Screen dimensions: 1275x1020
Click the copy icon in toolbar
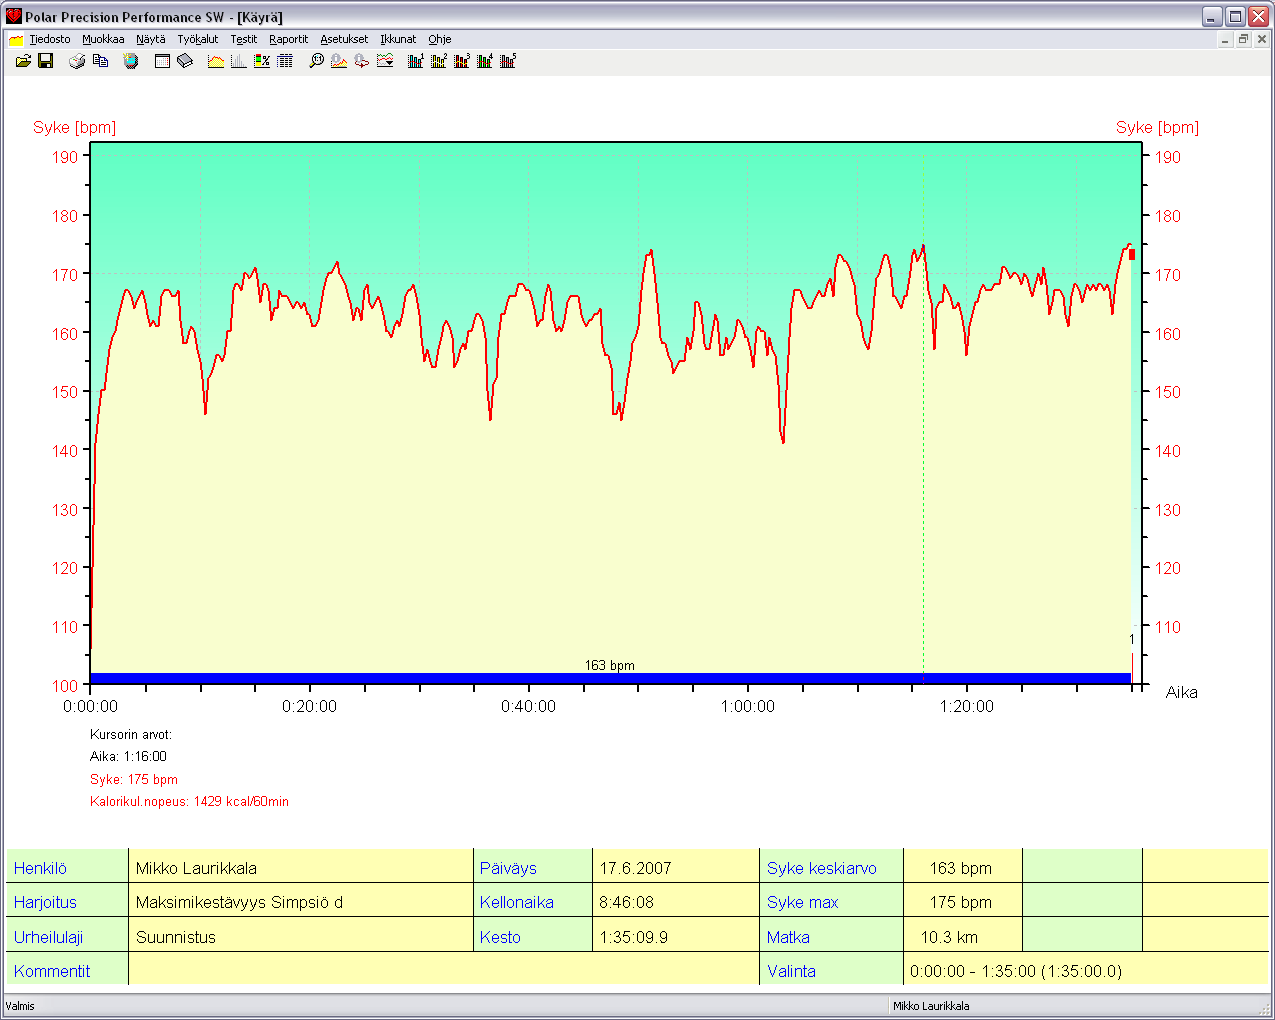pos(100,61)
